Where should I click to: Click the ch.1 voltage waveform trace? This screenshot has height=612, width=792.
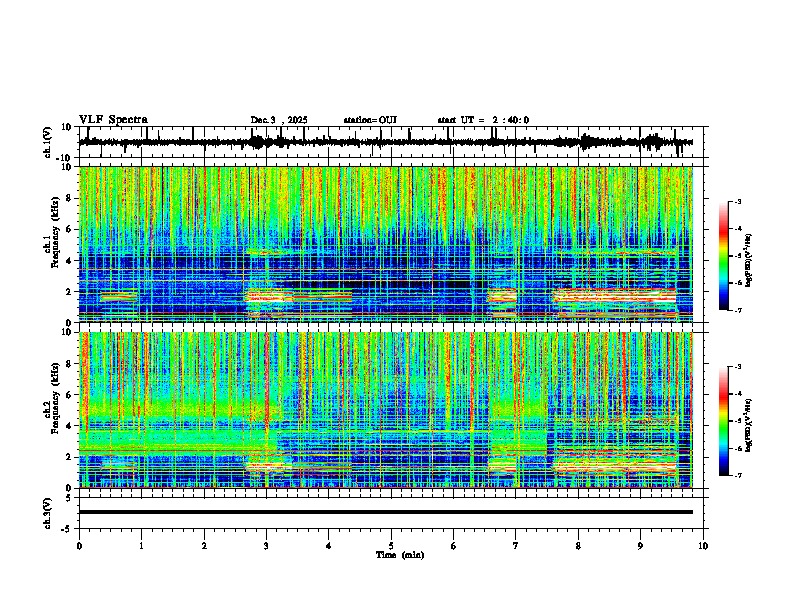pyautogui.click(x=385, y=142)
